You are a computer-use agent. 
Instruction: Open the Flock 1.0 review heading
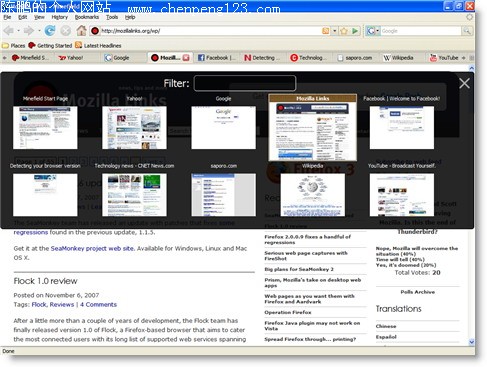(x=45, y=281)
